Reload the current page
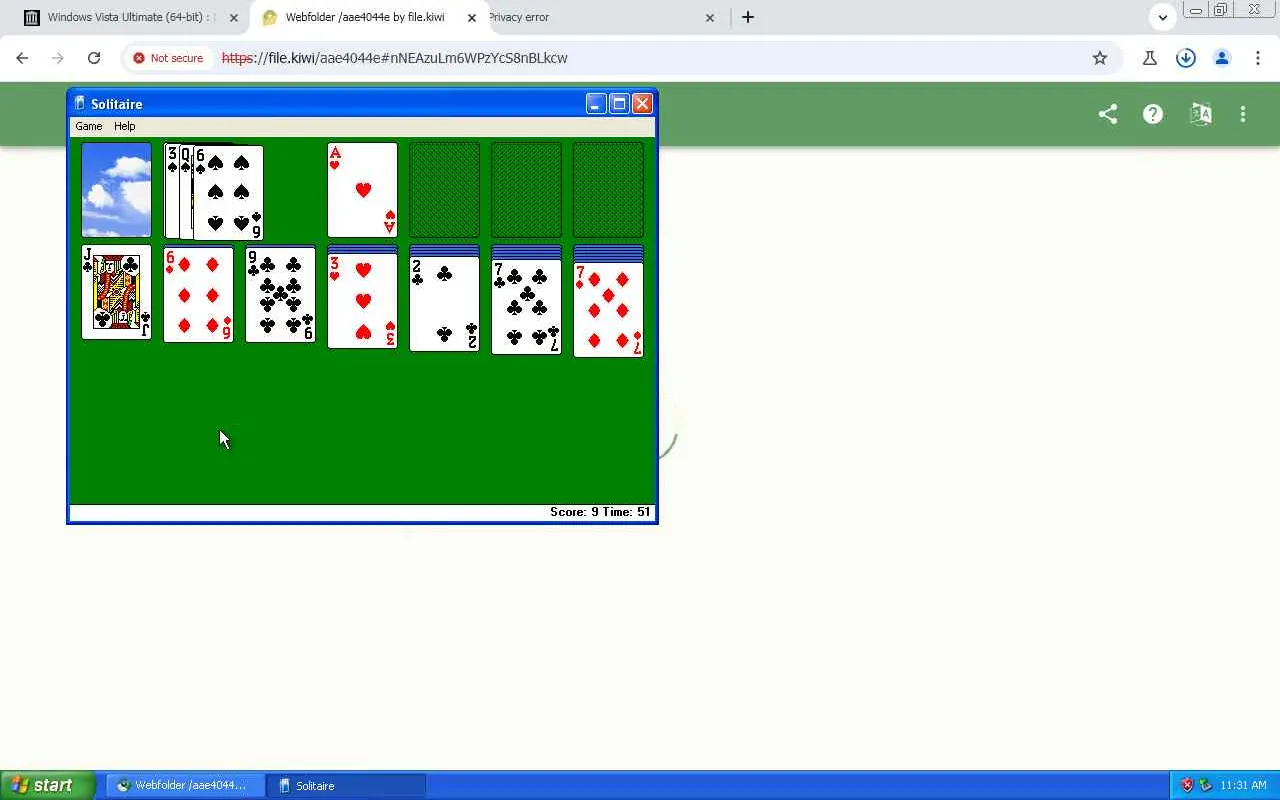 [x=94, y=58]
